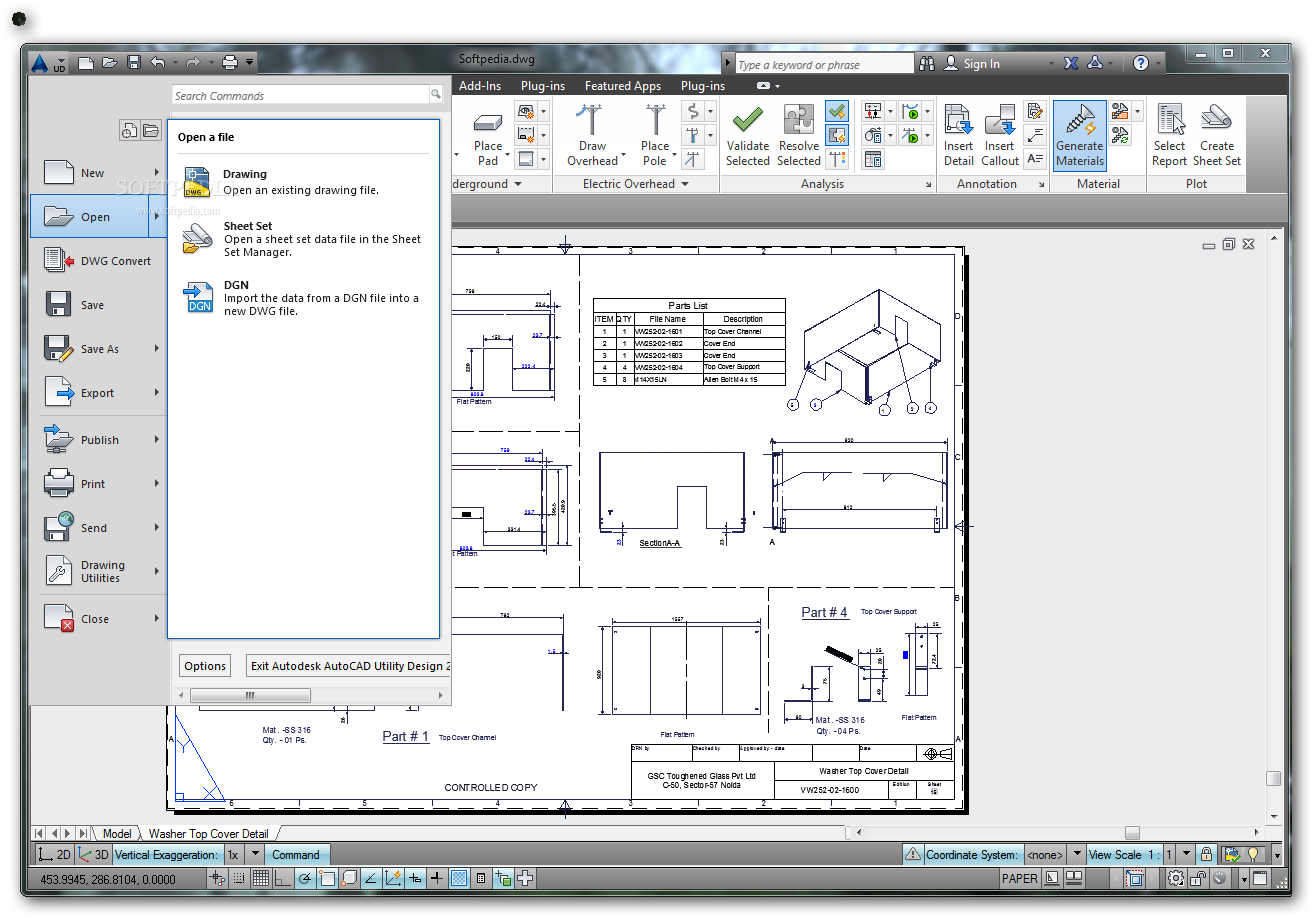The image size is (1312, 917).
Task: Toggle Show/Hide Lineweight plus icon
Action: (x=436, y=879)
